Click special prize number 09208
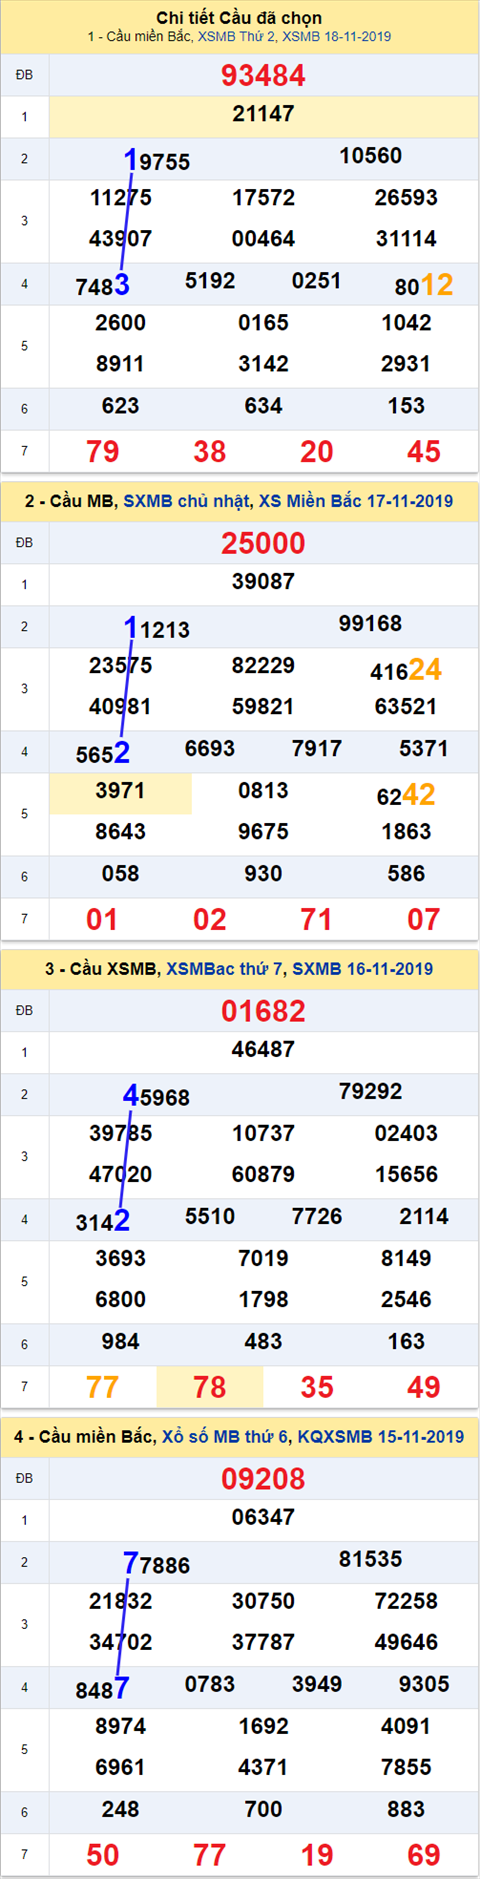 click(x=263, y=1480)
